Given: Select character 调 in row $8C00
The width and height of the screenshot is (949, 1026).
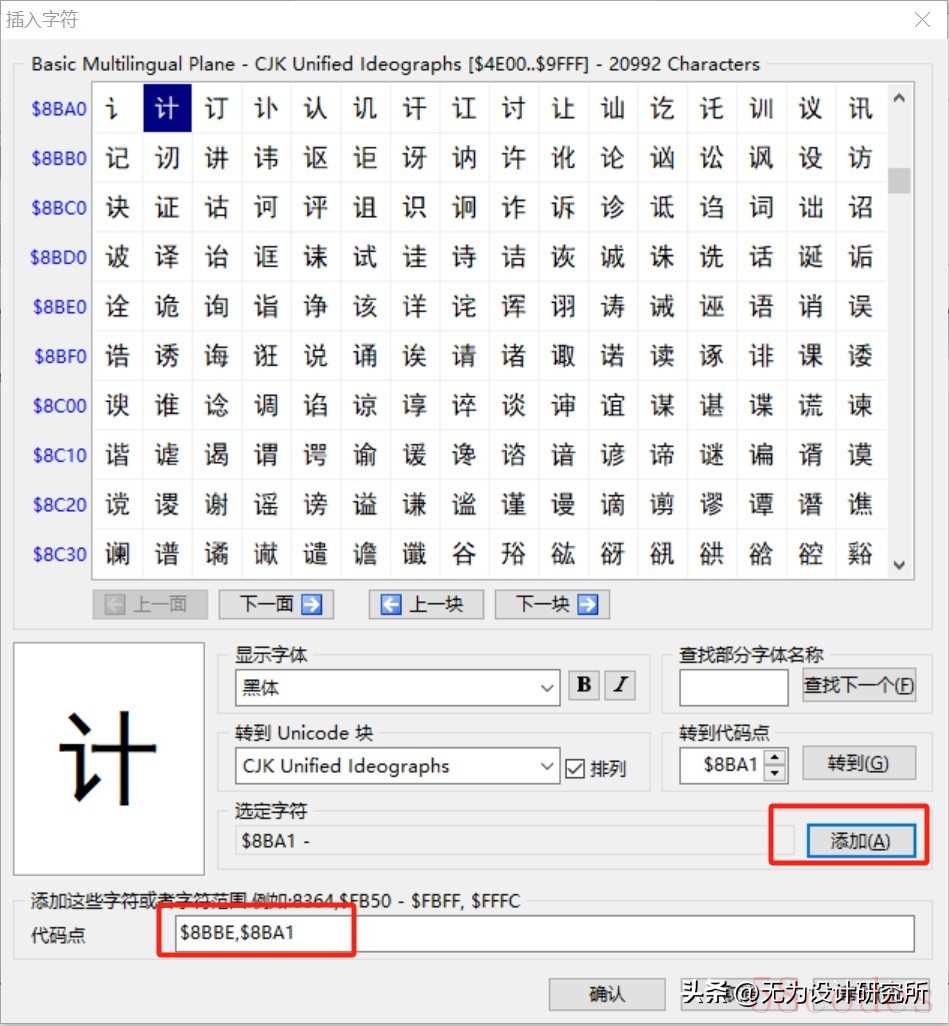Looking at the screenshot, I should coord(266,406).
